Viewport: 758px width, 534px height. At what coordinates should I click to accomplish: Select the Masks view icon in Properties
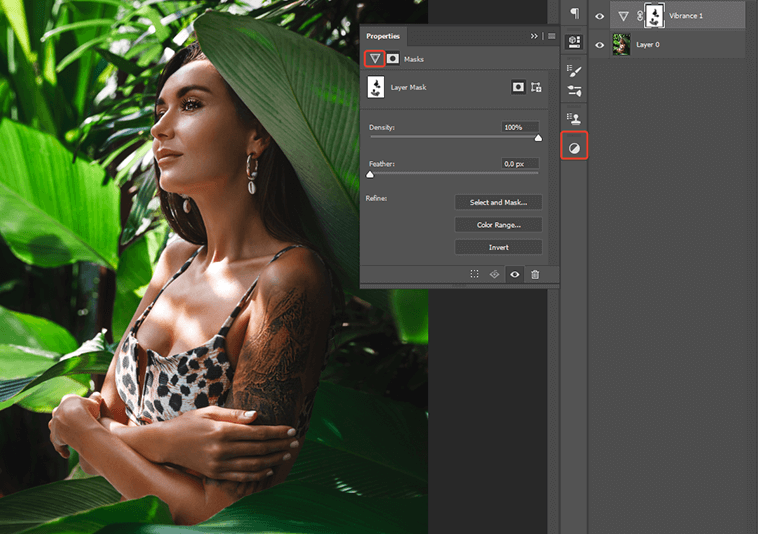click(x=393, y=59)
